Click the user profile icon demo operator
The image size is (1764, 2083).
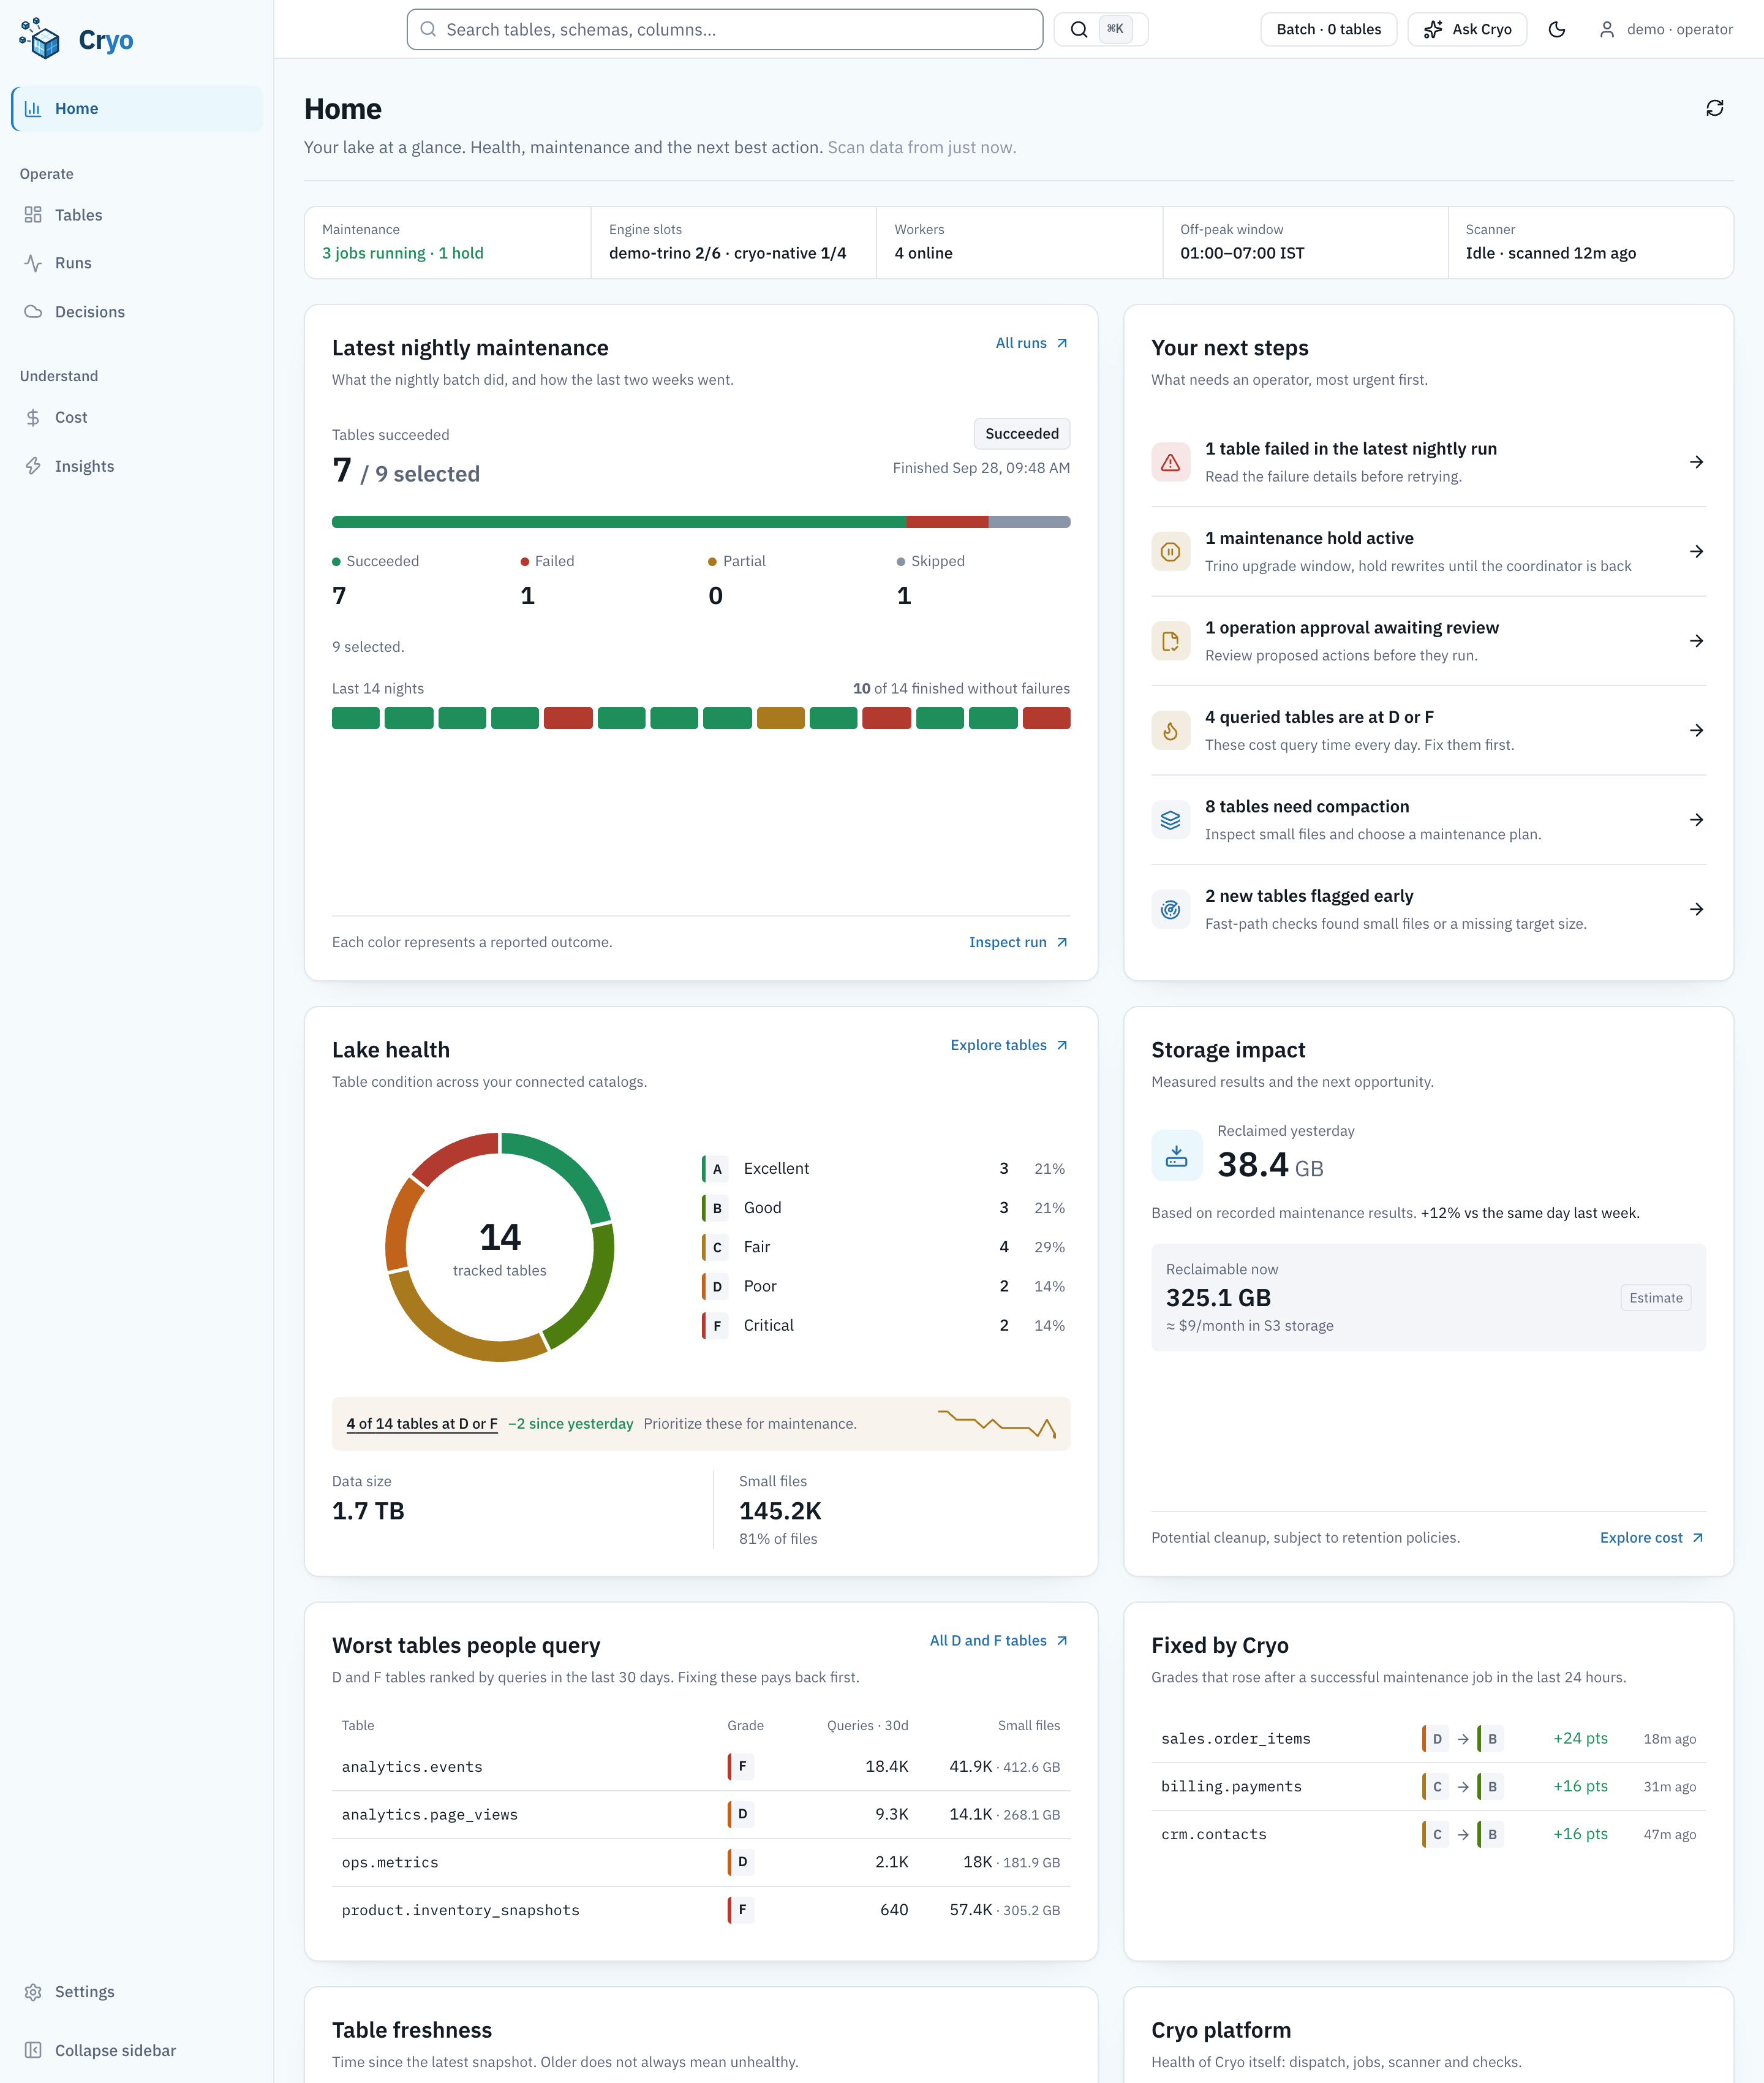pyautogui.click(x=1606, y=30)
